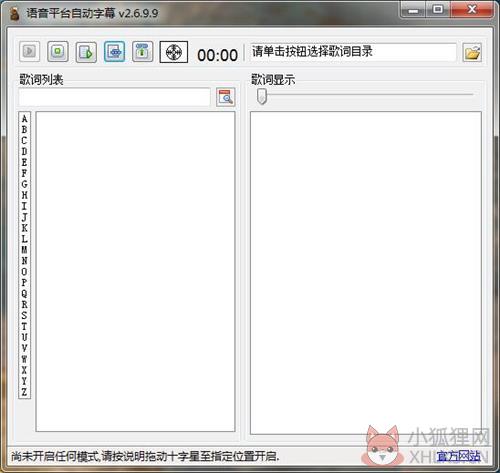Filter lyrics by letter L
500x473 pixels.
click(x=24, y=239)
